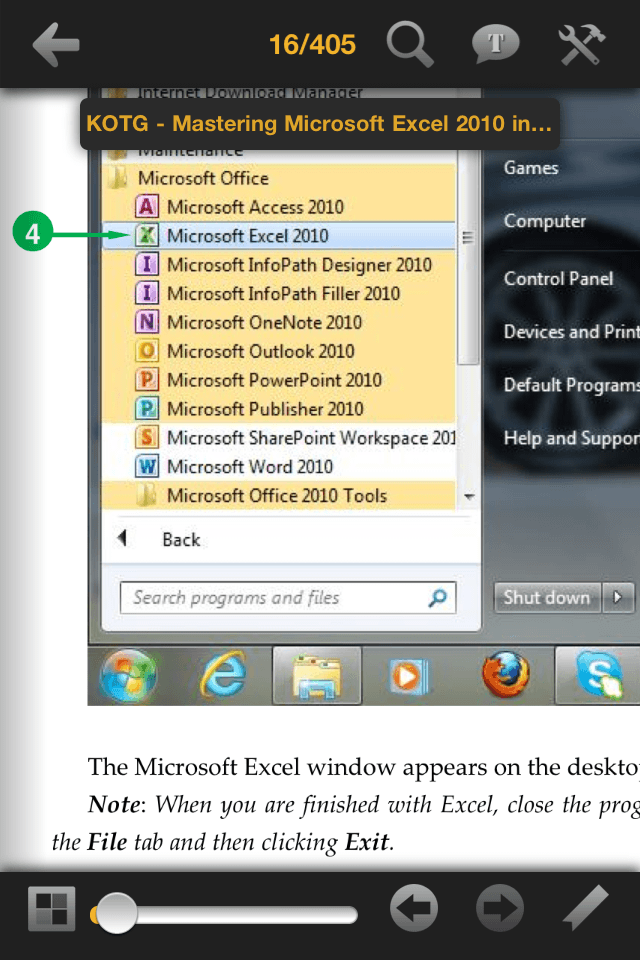Open Firefox from taskbar

point(505,675)
